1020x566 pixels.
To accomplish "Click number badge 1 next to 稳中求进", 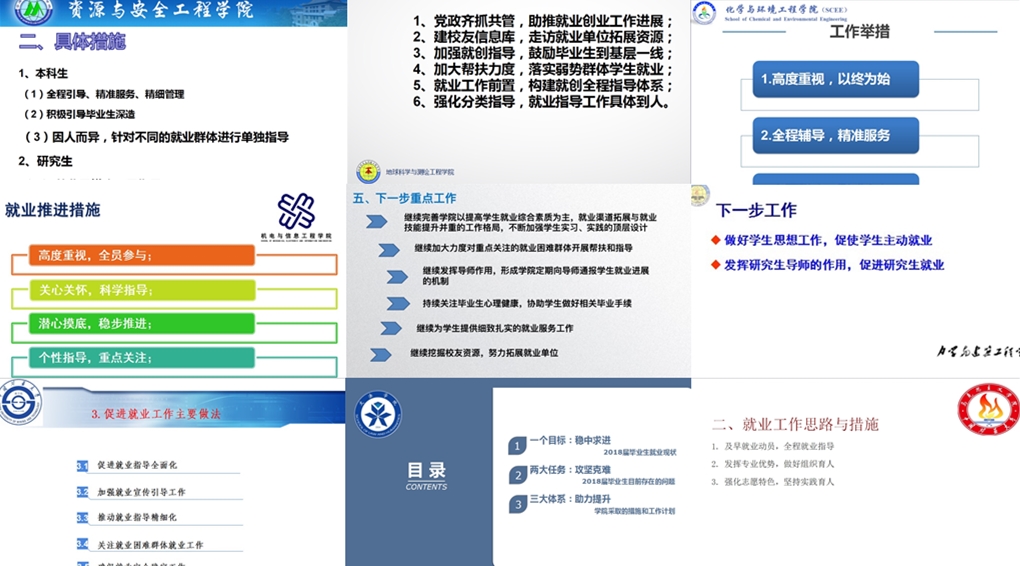I will click(517, 446).
